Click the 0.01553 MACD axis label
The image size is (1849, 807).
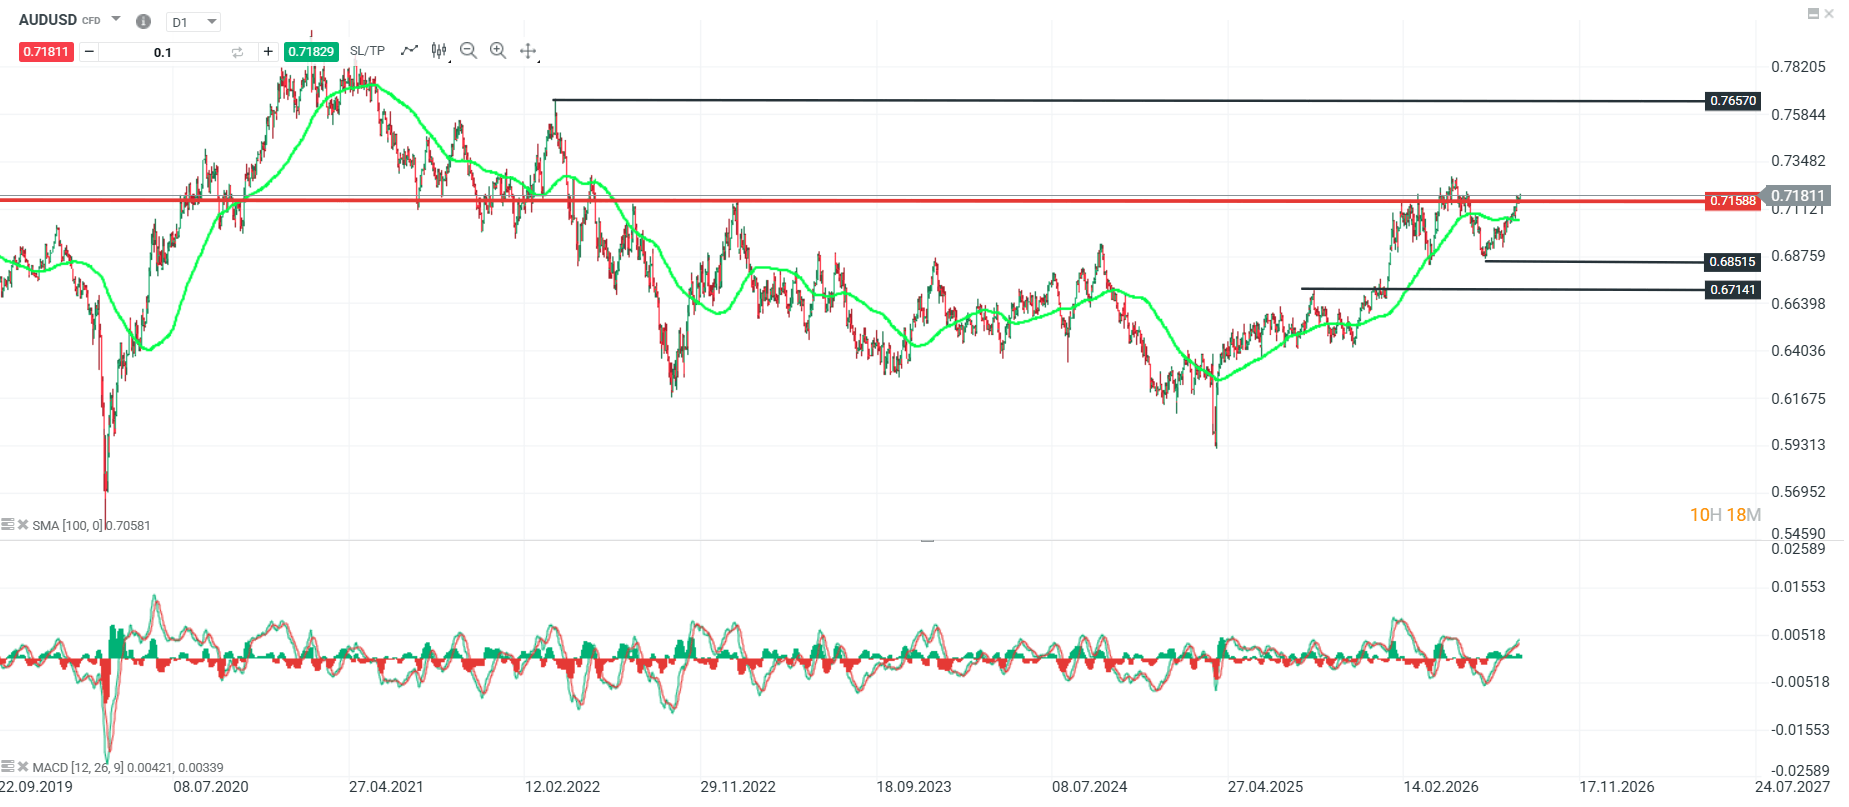pyautogui.click(x=1800, y=587)
